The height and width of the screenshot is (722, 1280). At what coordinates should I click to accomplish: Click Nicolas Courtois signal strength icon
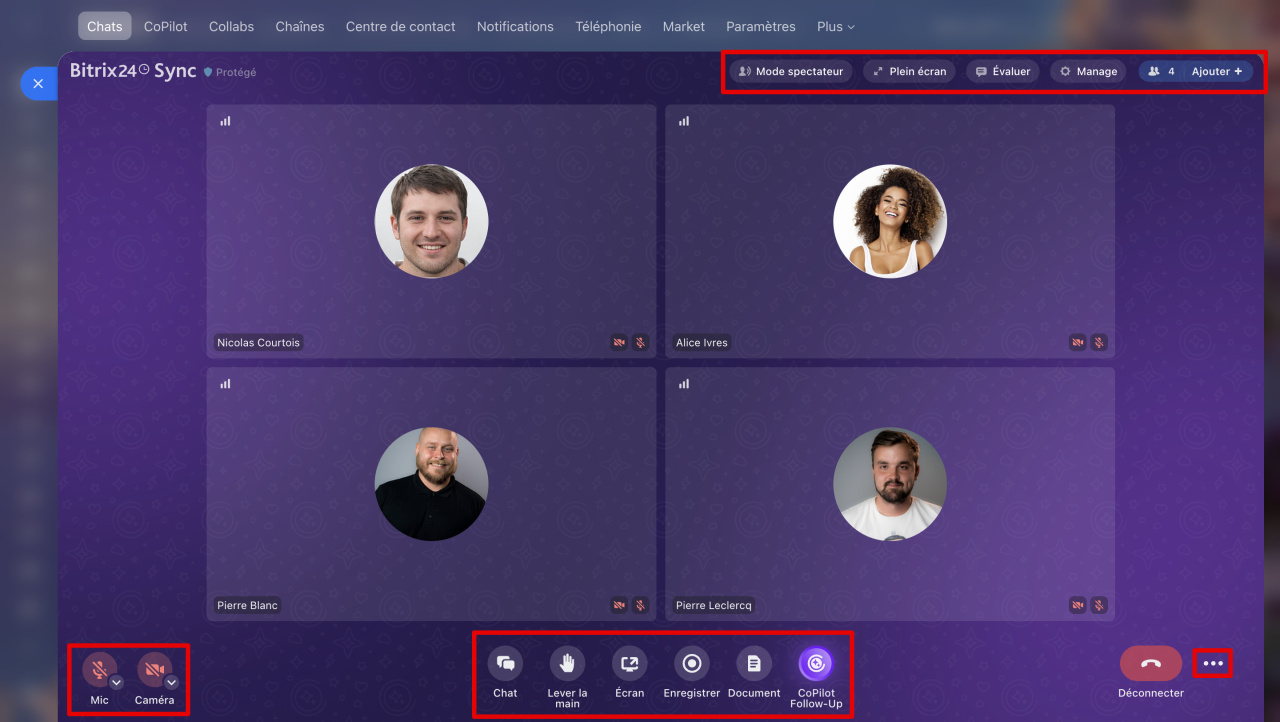(x=225, y=121)
